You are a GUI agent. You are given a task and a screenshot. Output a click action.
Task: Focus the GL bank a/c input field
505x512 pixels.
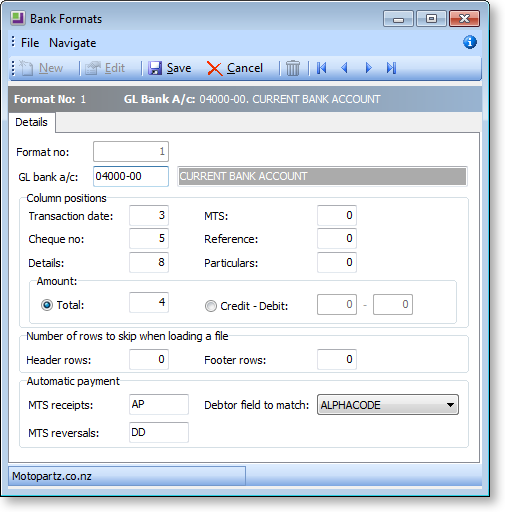tap(131, 176)
